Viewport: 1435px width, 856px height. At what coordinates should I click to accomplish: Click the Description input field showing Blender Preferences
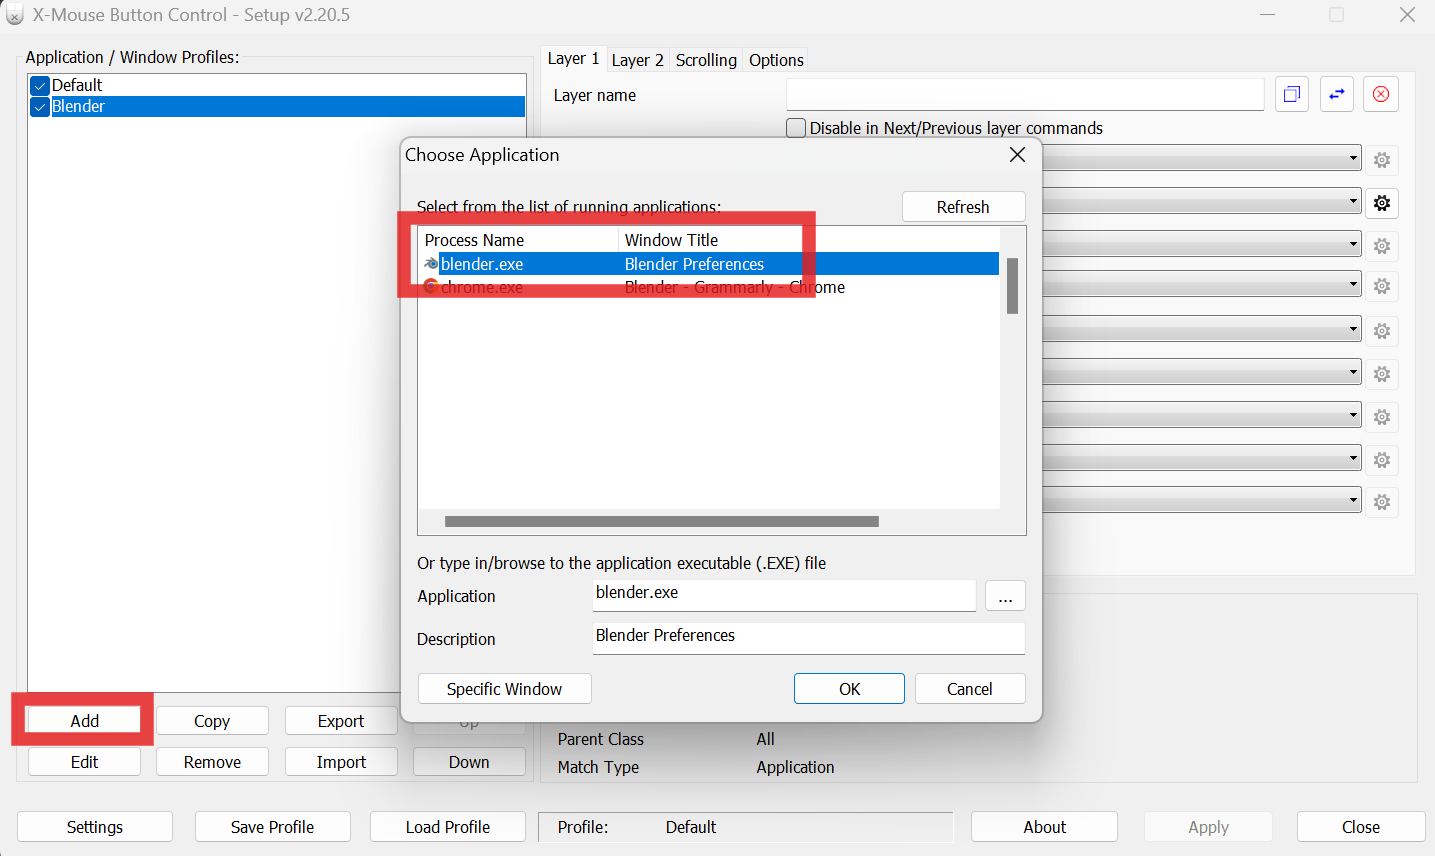(808, 638)
